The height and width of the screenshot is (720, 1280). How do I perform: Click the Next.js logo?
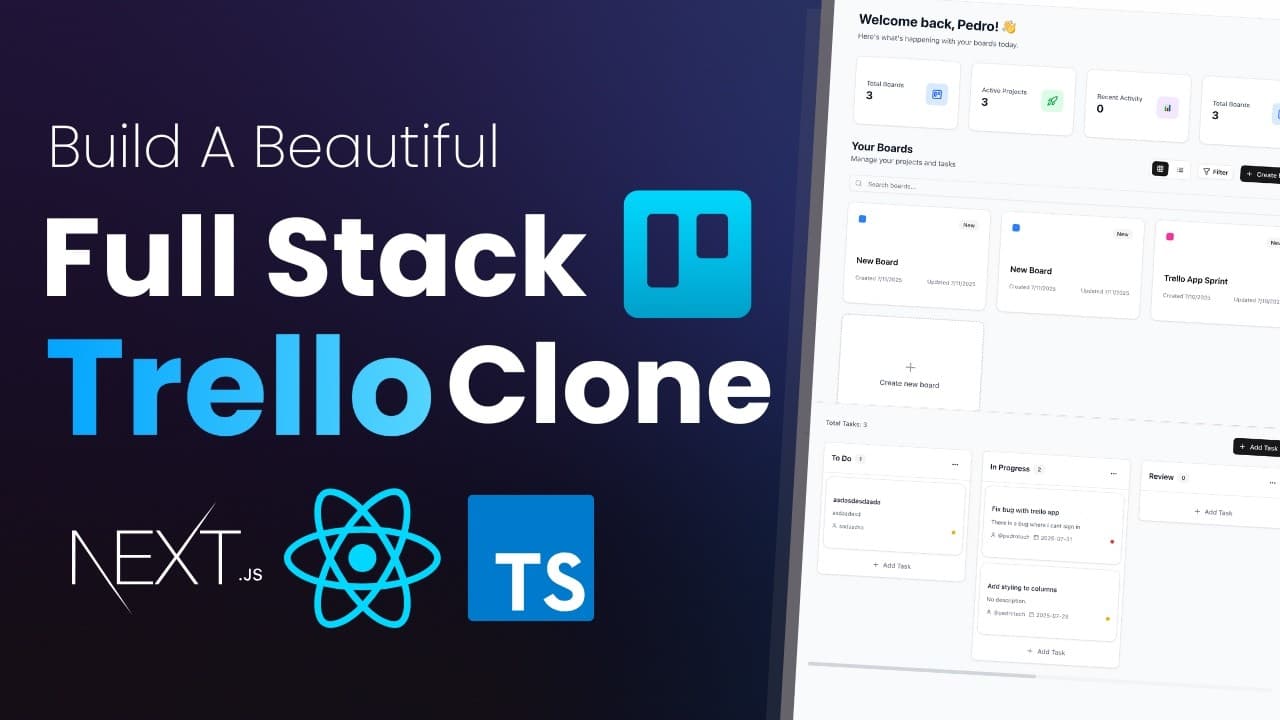166,558
